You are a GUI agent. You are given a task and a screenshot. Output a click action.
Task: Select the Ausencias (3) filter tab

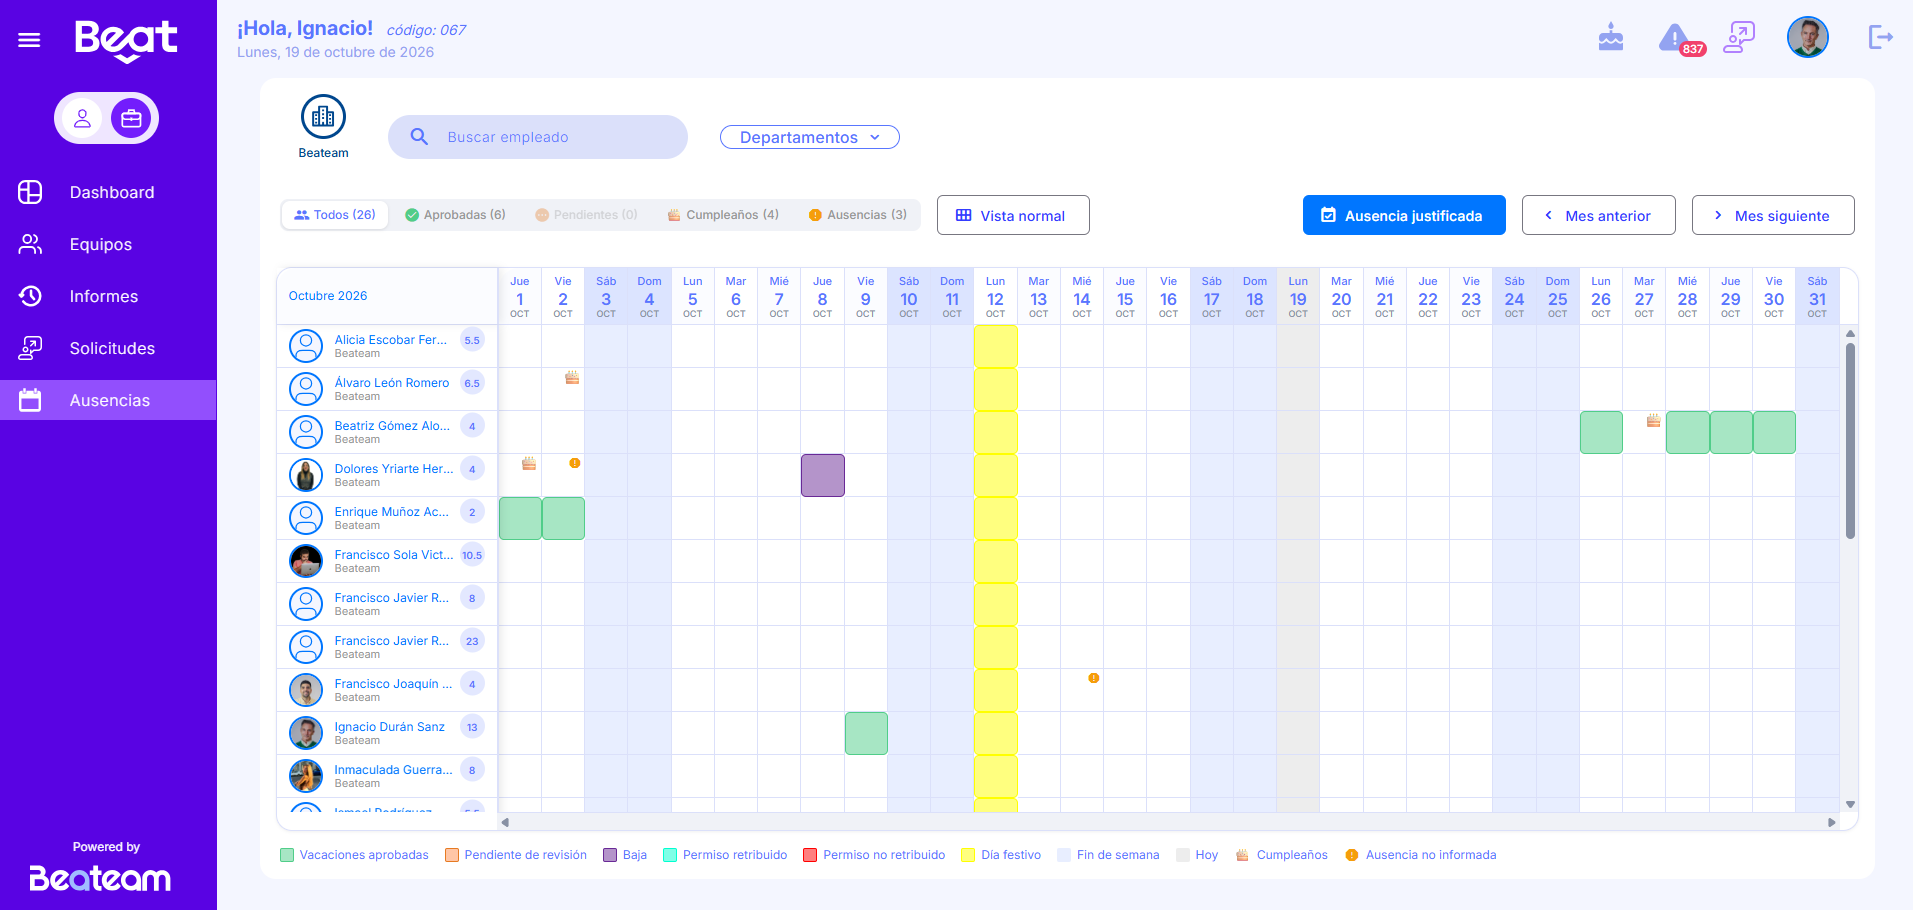[857, 215]
